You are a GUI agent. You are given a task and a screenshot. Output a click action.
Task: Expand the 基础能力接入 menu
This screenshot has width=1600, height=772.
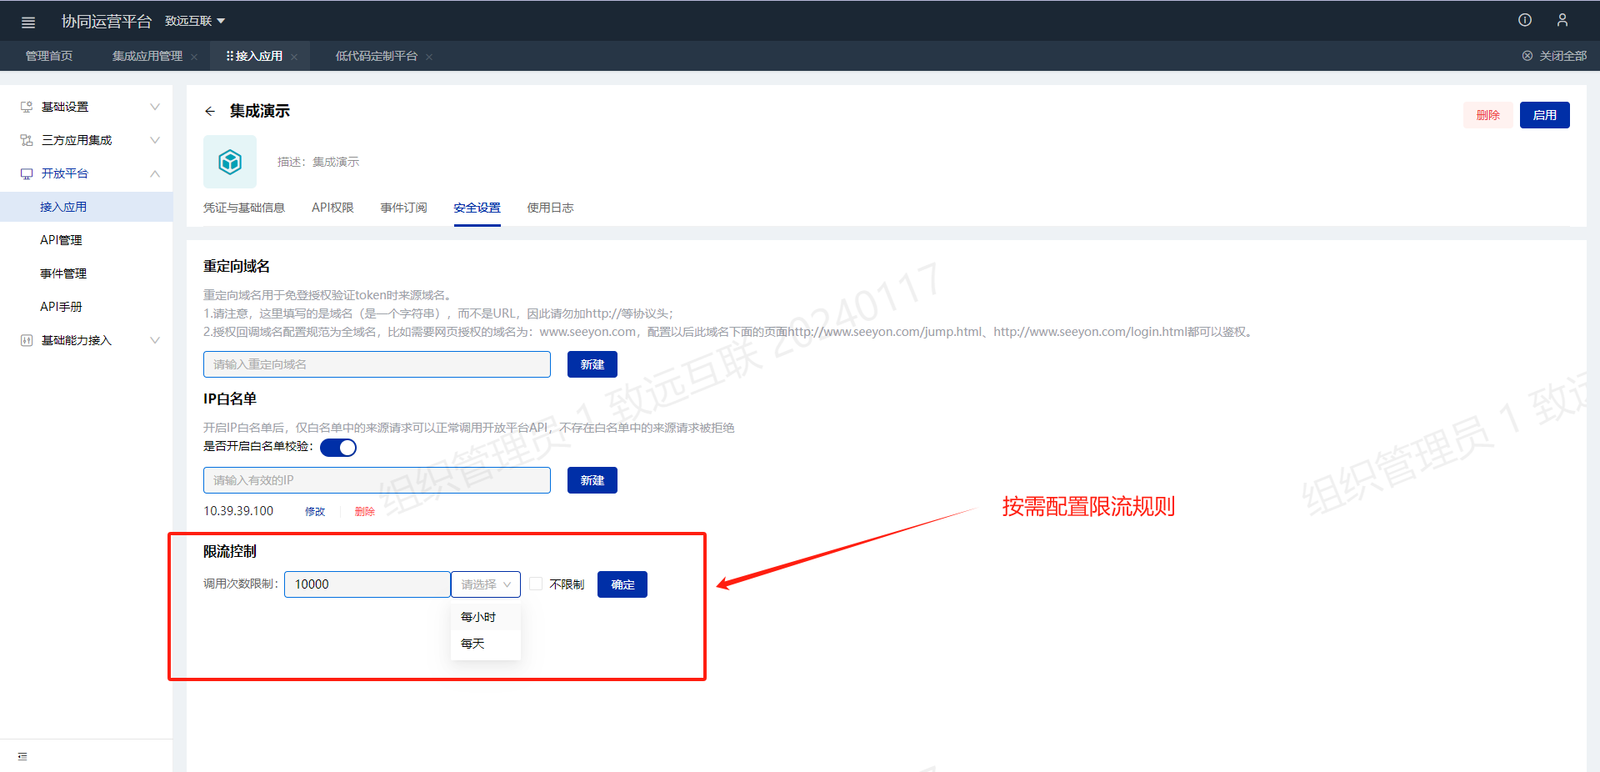click(x=155, y=341)
